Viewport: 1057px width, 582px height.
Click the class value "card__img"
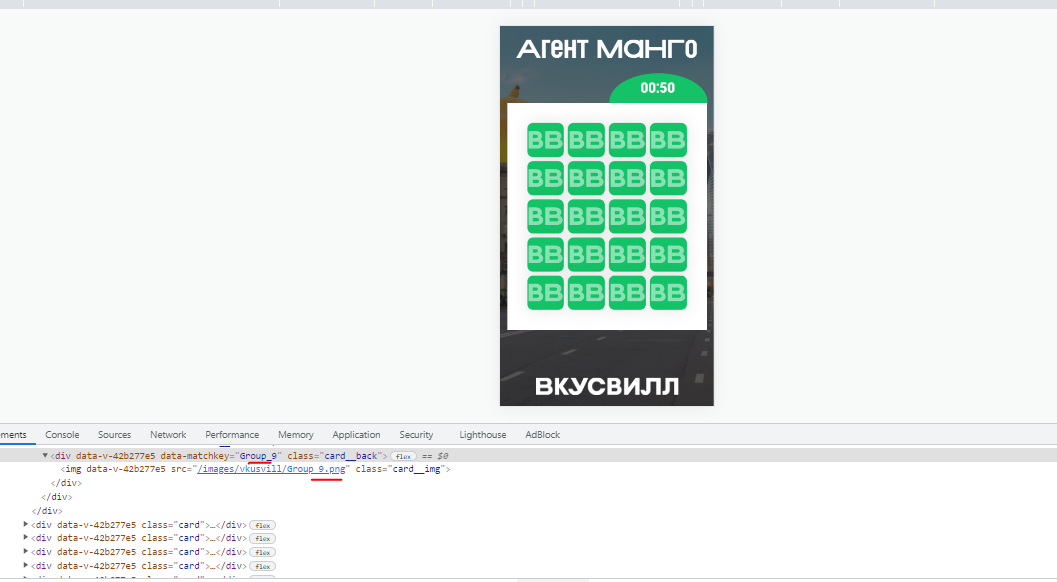418,469
